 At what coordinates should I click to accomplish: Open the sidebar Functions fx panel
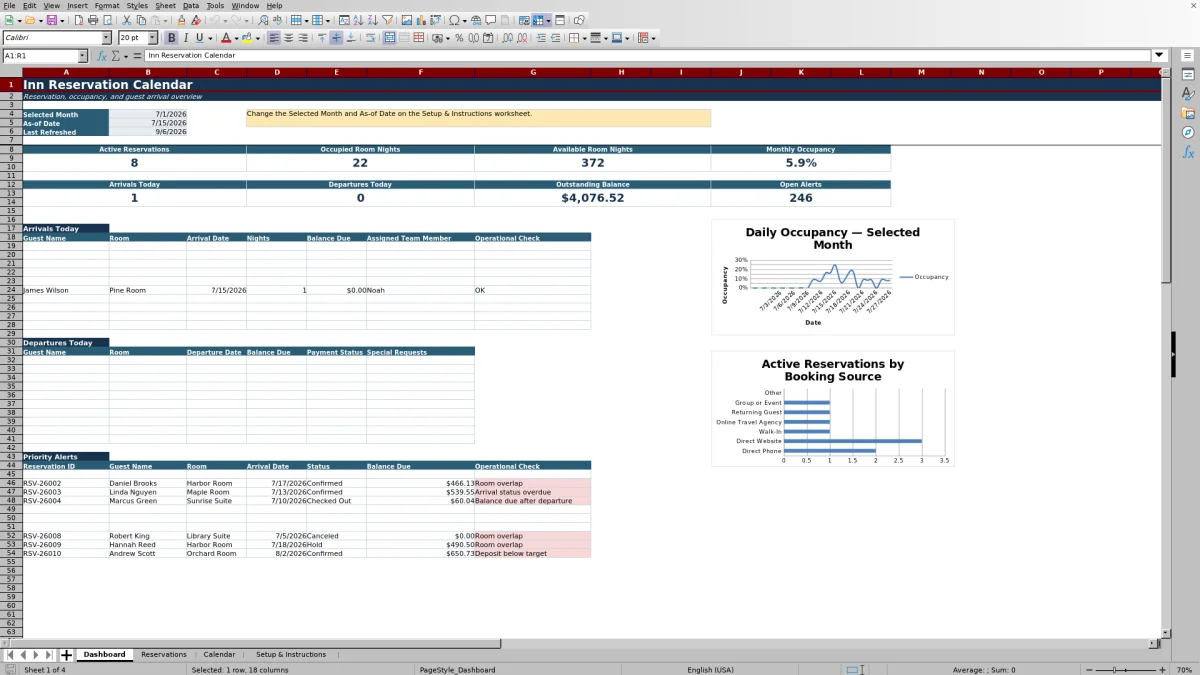click(x=1188, y=152)
